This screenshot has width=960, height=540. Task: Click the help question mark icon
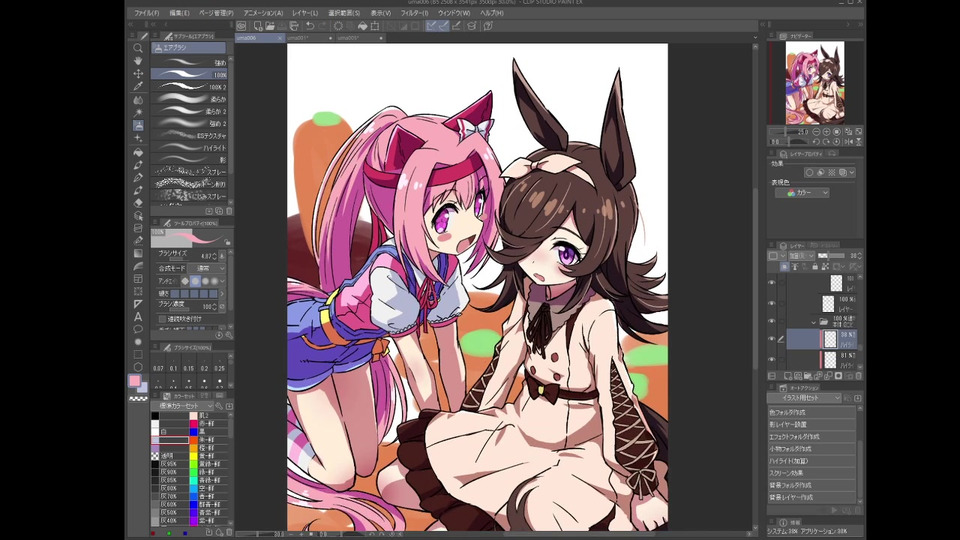488,26
